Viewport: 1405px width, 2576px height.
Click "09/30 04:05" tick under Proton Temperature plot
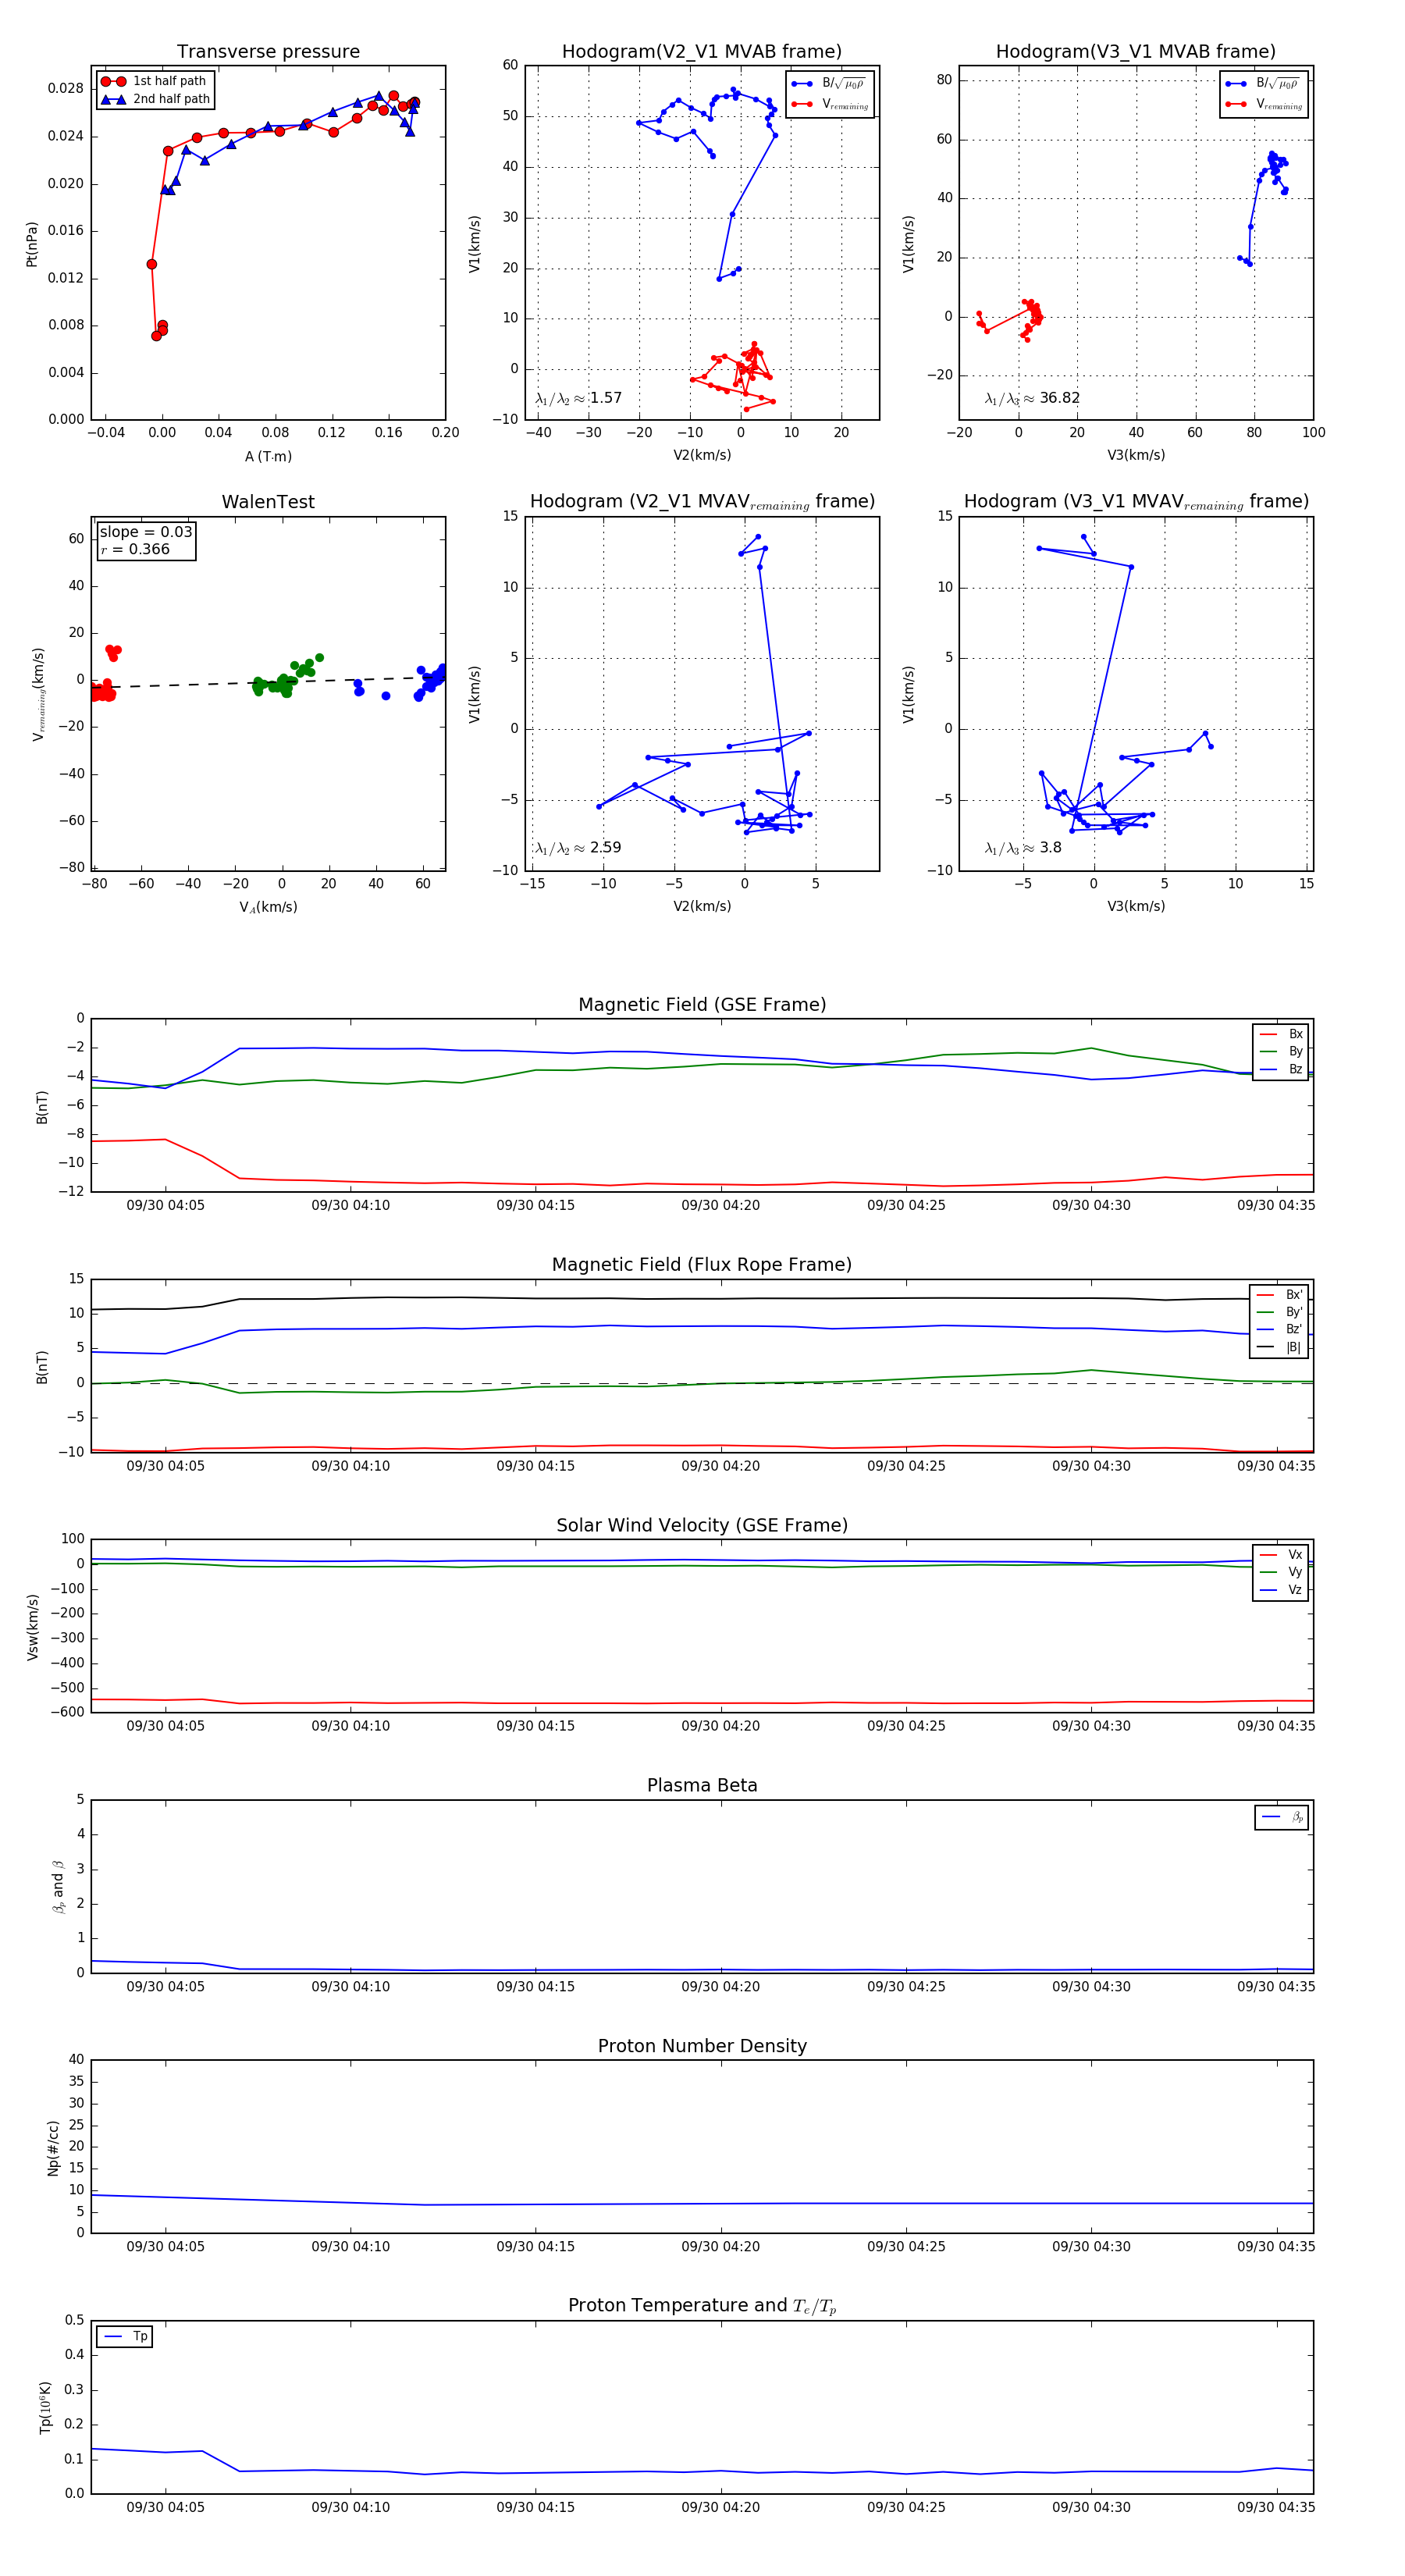(x=165, y=2507)
